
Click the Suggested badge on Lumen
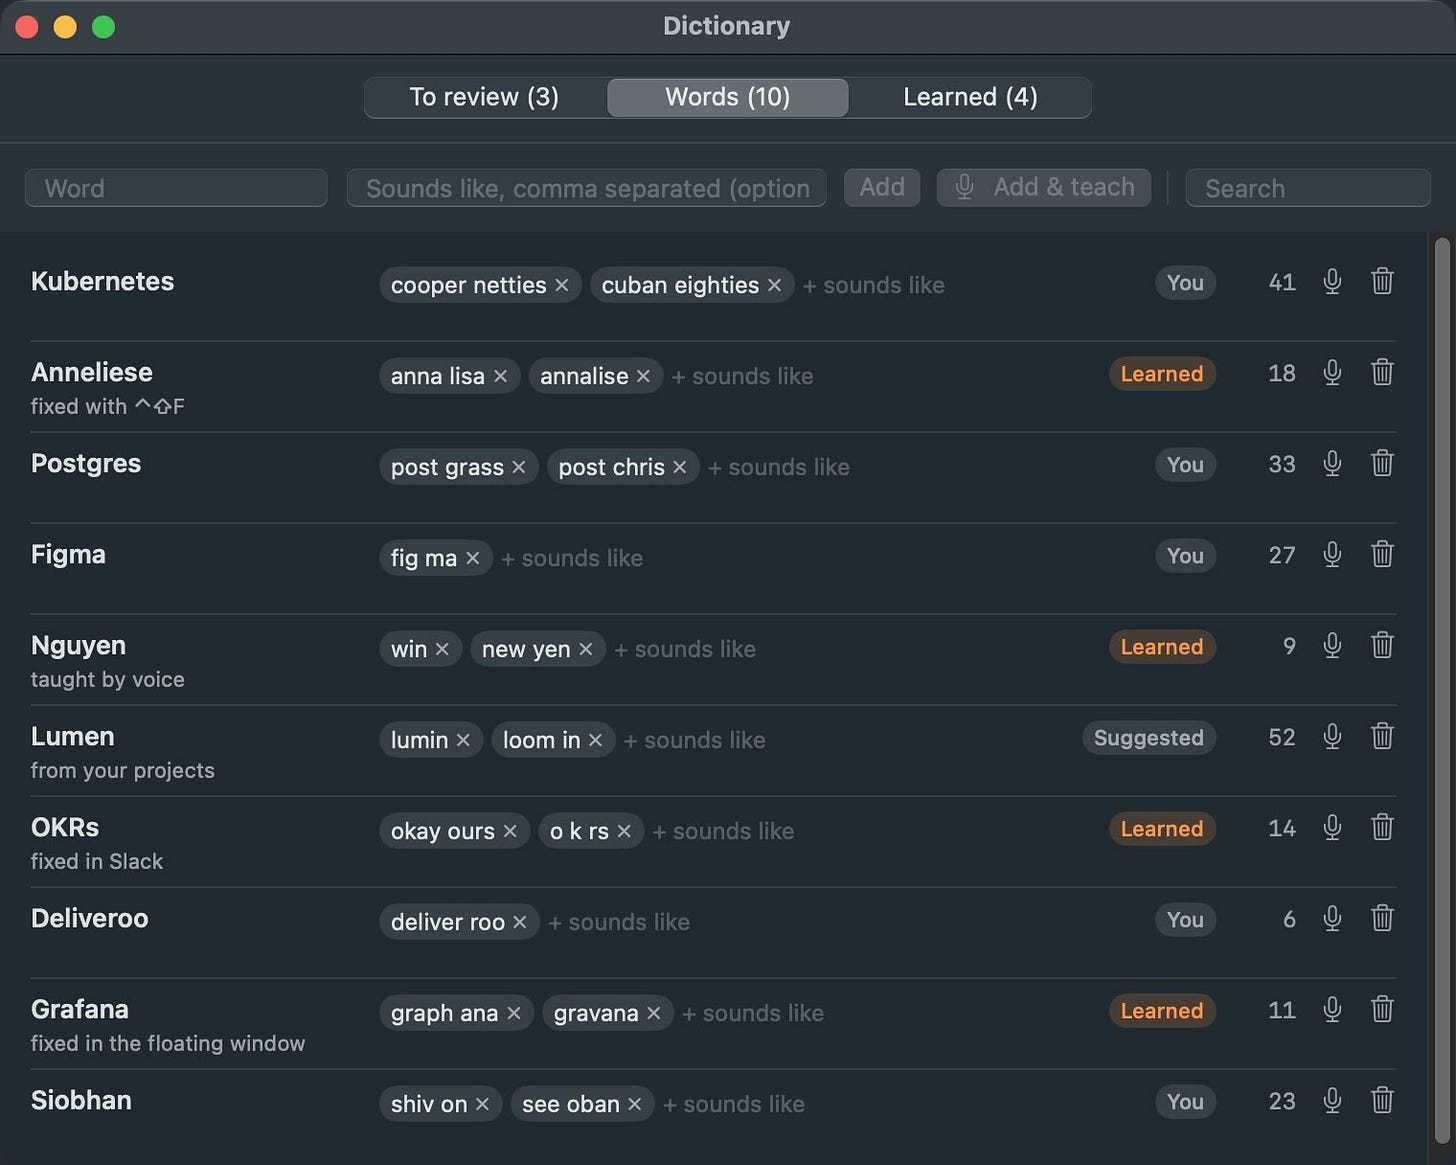pyautogui.click(x=1148, y=738)
